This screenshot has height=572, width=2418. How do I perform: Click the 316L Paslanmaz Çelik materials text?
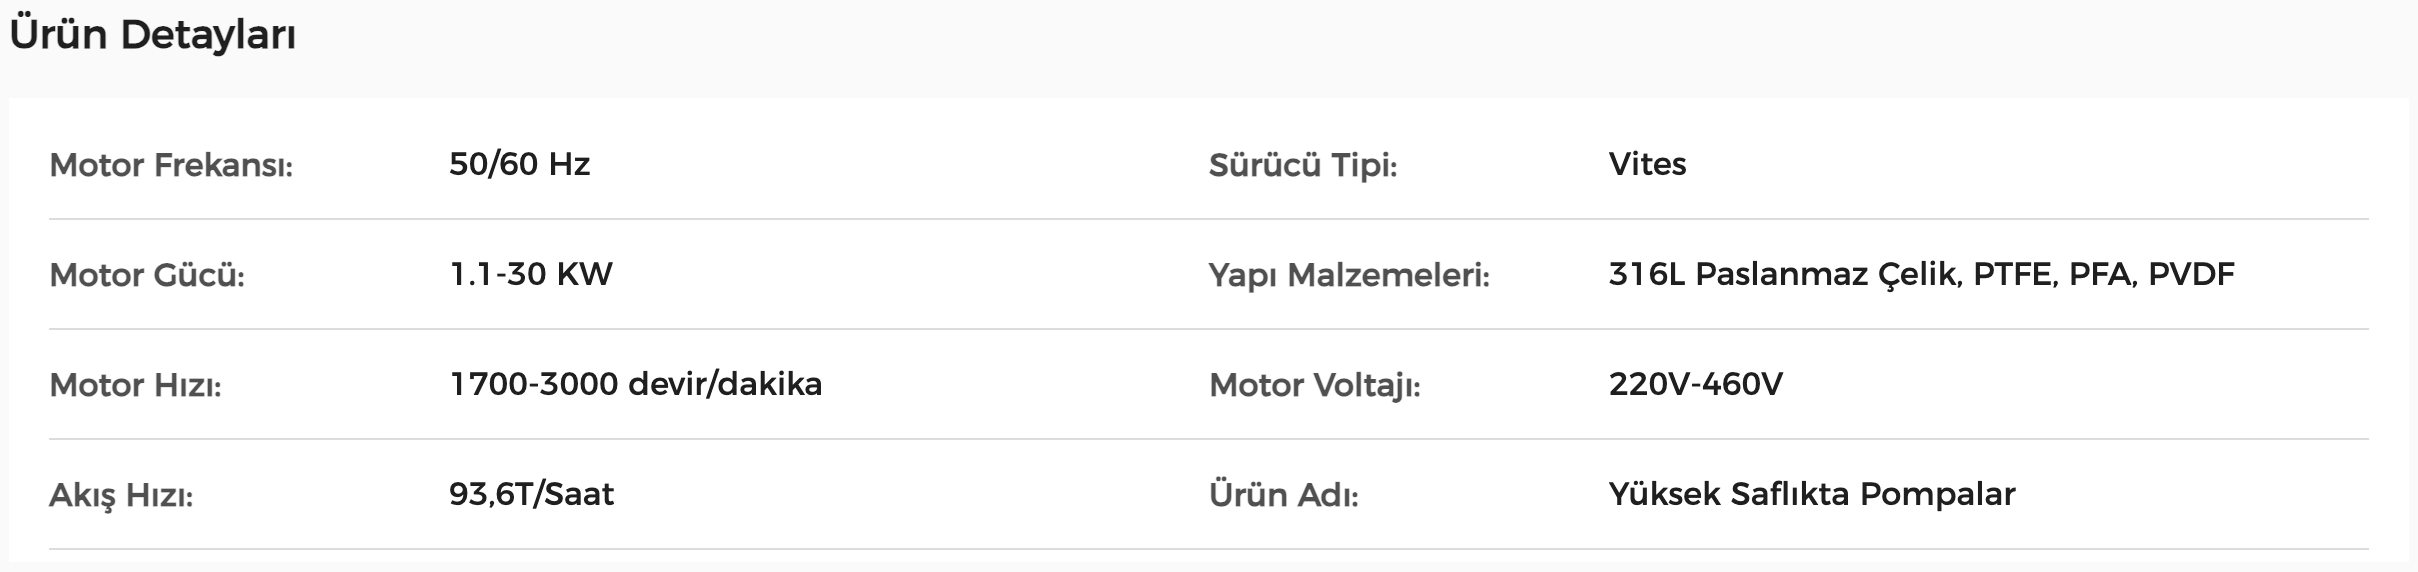[x=1784, y=274]
